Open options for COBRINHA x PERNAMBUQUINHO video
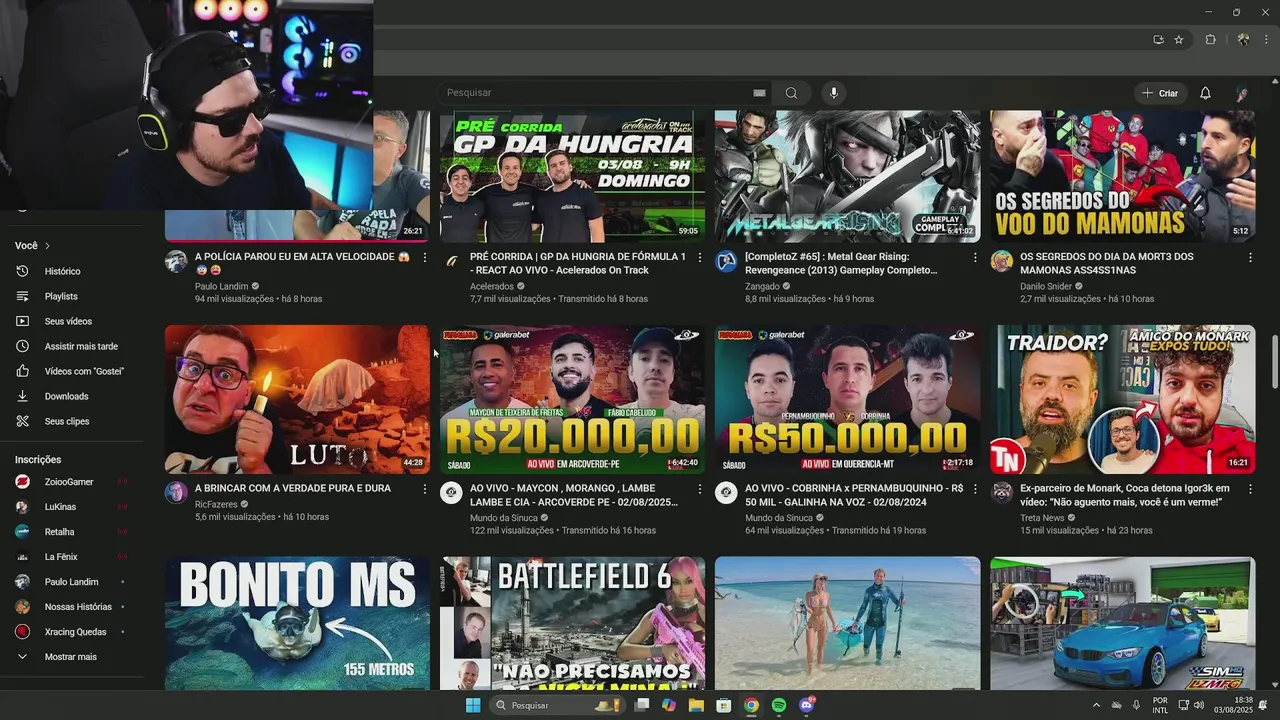This screenshot has height=720, width=1280. 975,489
